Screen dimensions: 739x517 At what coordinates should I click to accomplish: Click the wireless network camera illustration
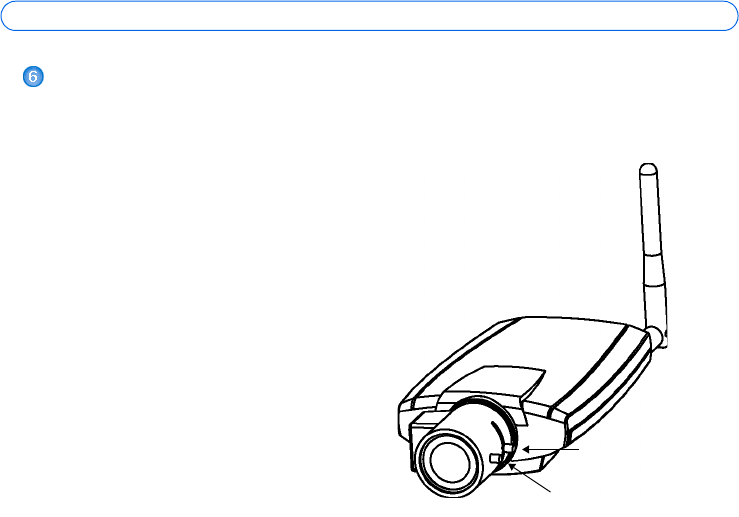(x=533, y=331)
